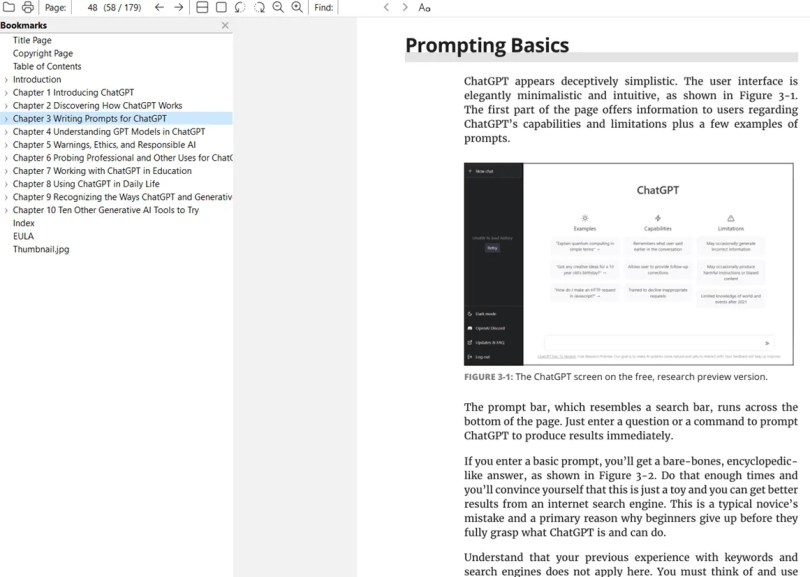810x577 pixels.
Task: Select Chapter 5 Warnings, Ethics, Responsible AI
Action: coord(104,145)
